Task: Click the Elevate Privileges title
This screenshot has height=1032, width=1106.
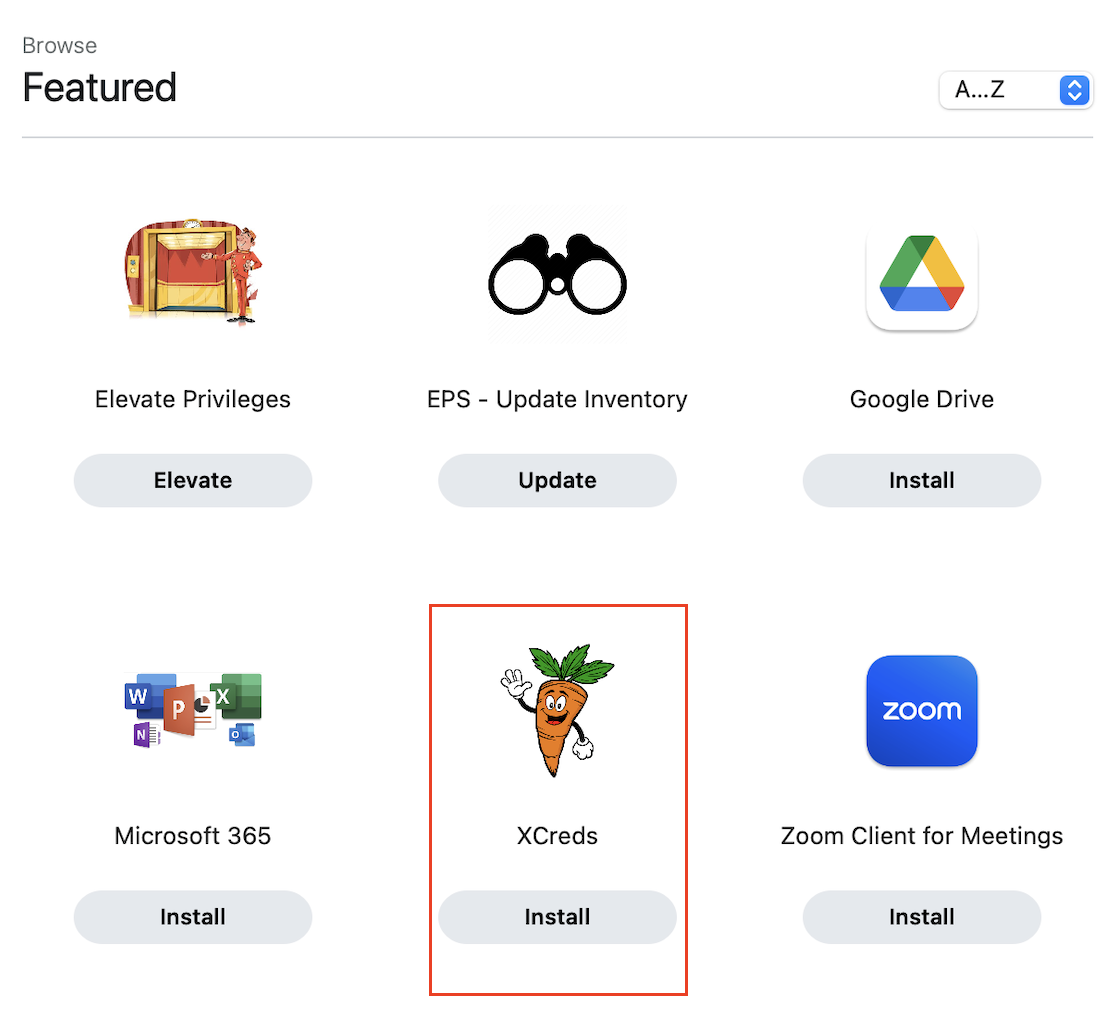Action: point(193,399)
